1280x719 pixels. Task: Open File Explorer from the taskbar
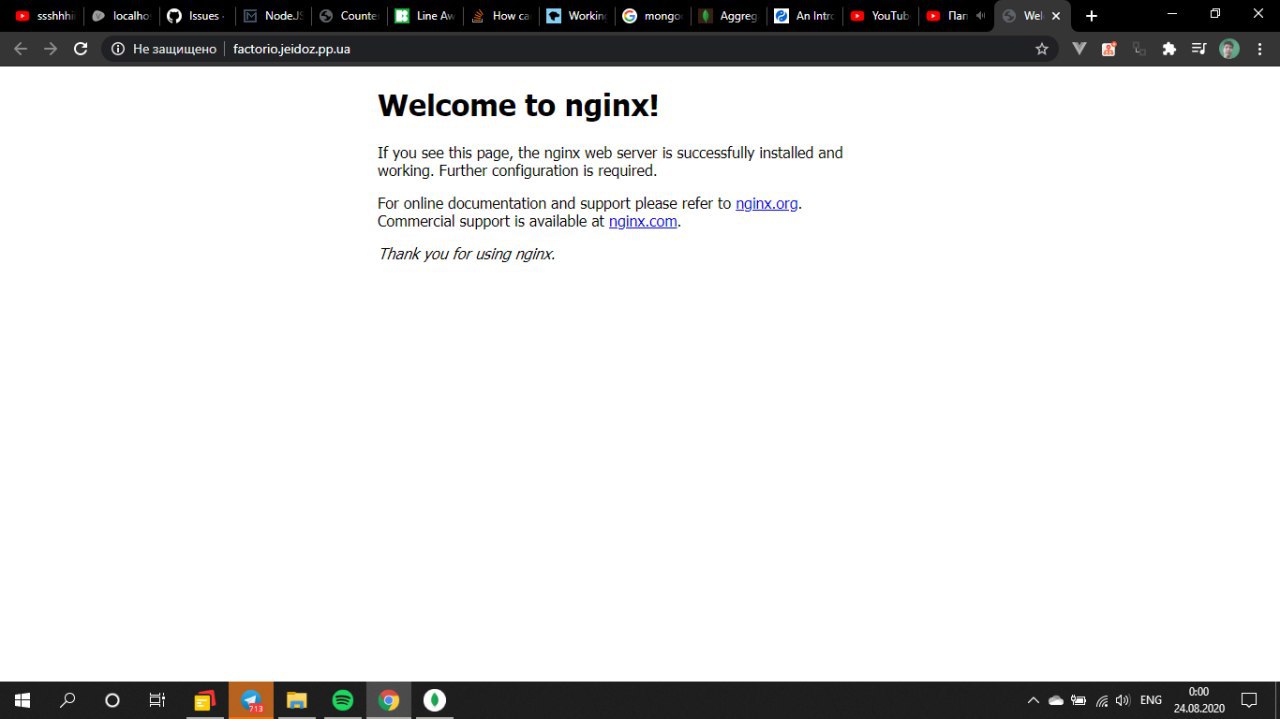pos(297,700)
